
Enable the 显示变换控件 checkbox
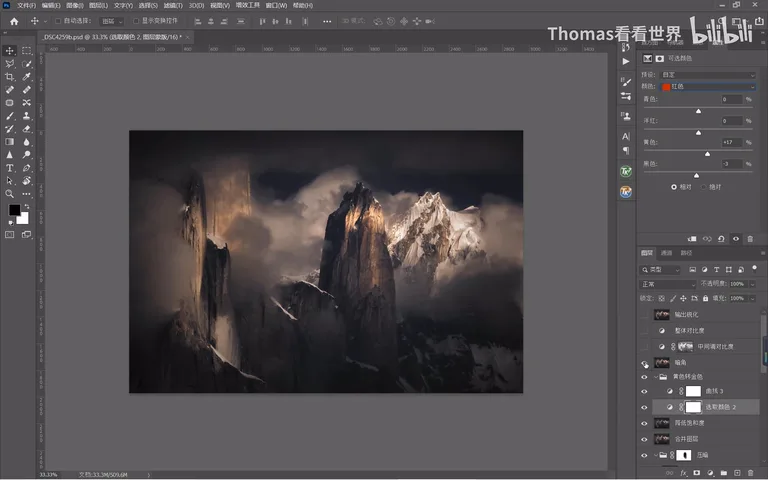click(x=136, y=21)
